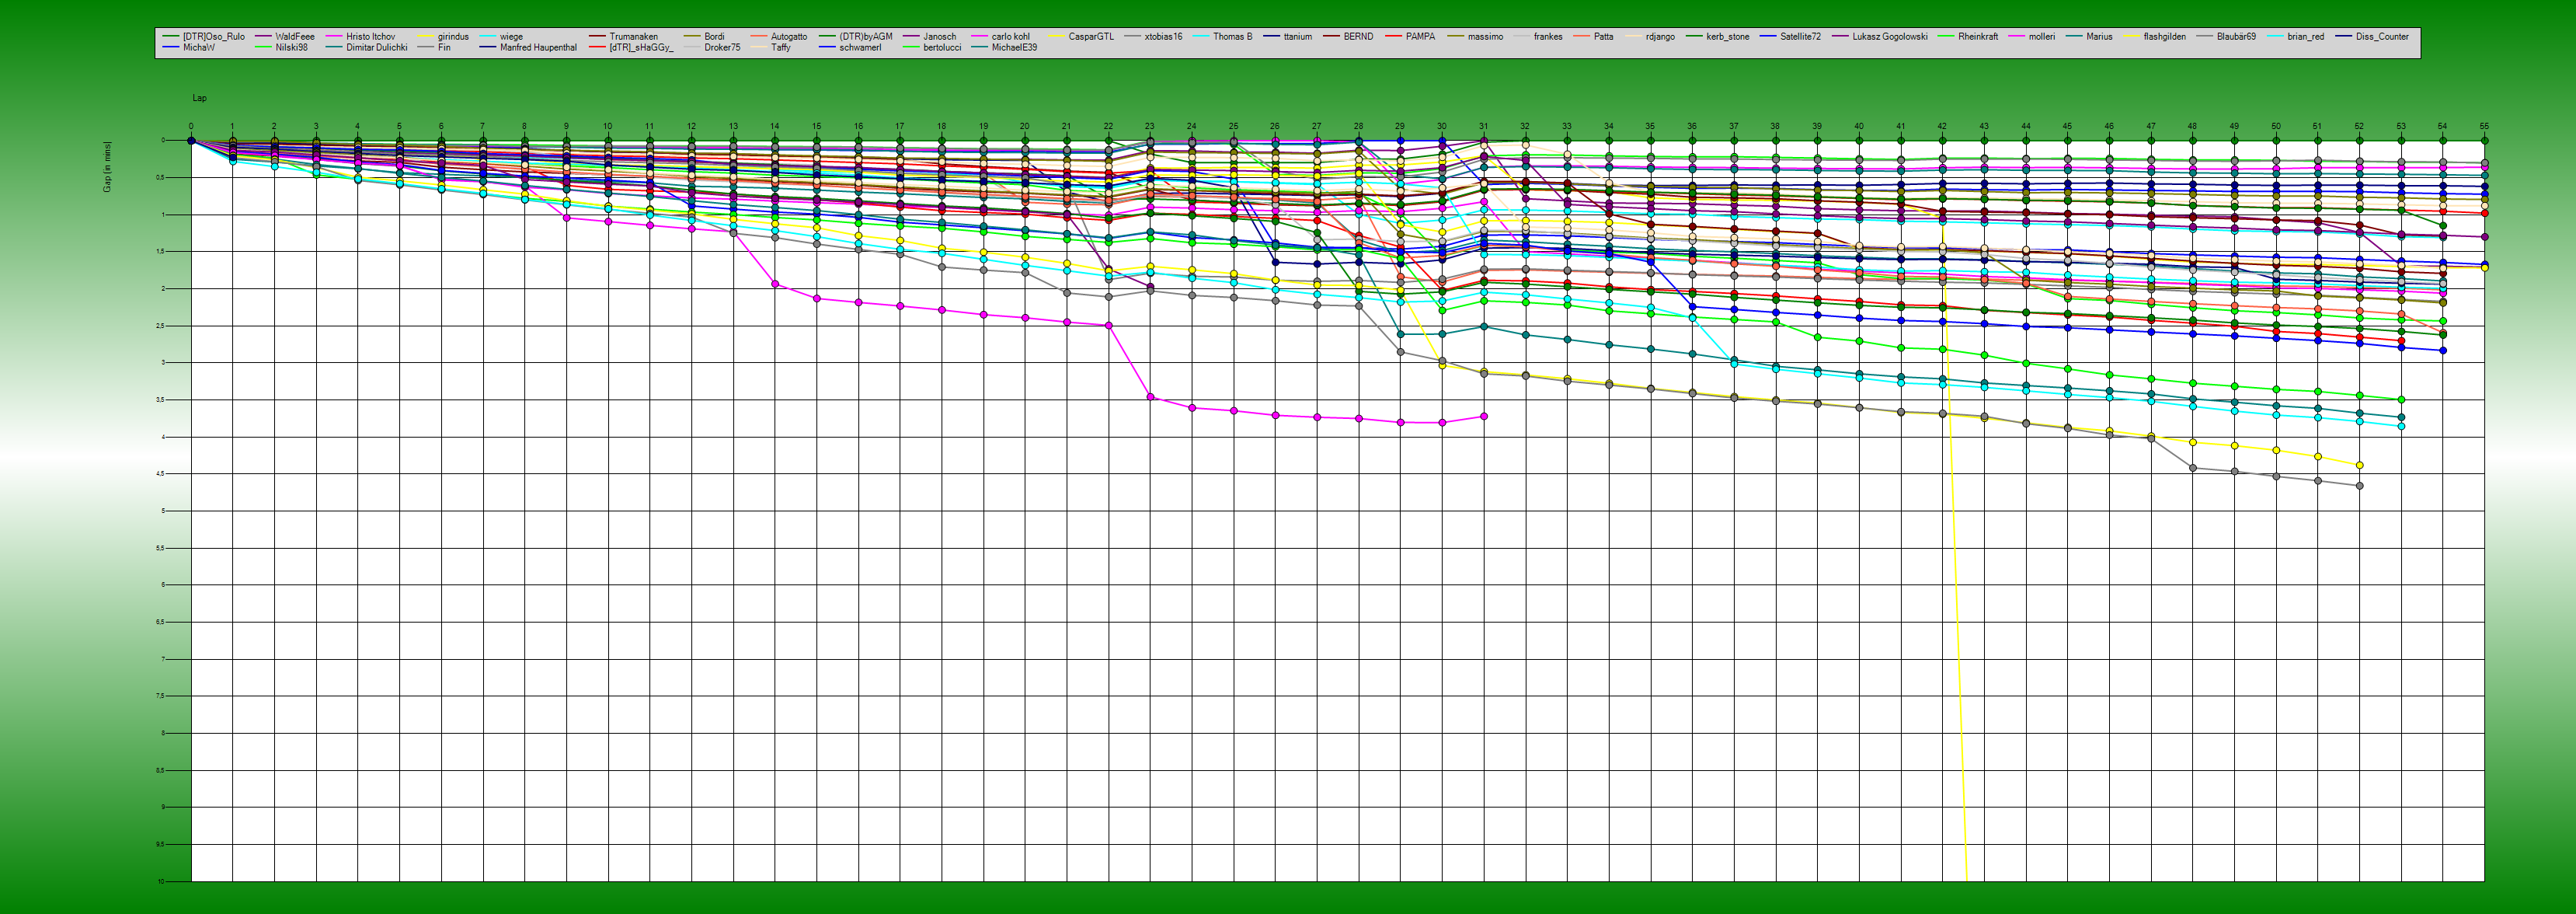2576x914 pixels.
Task: Select the final gray data point at lap 52
Action: pos(2359,486)
